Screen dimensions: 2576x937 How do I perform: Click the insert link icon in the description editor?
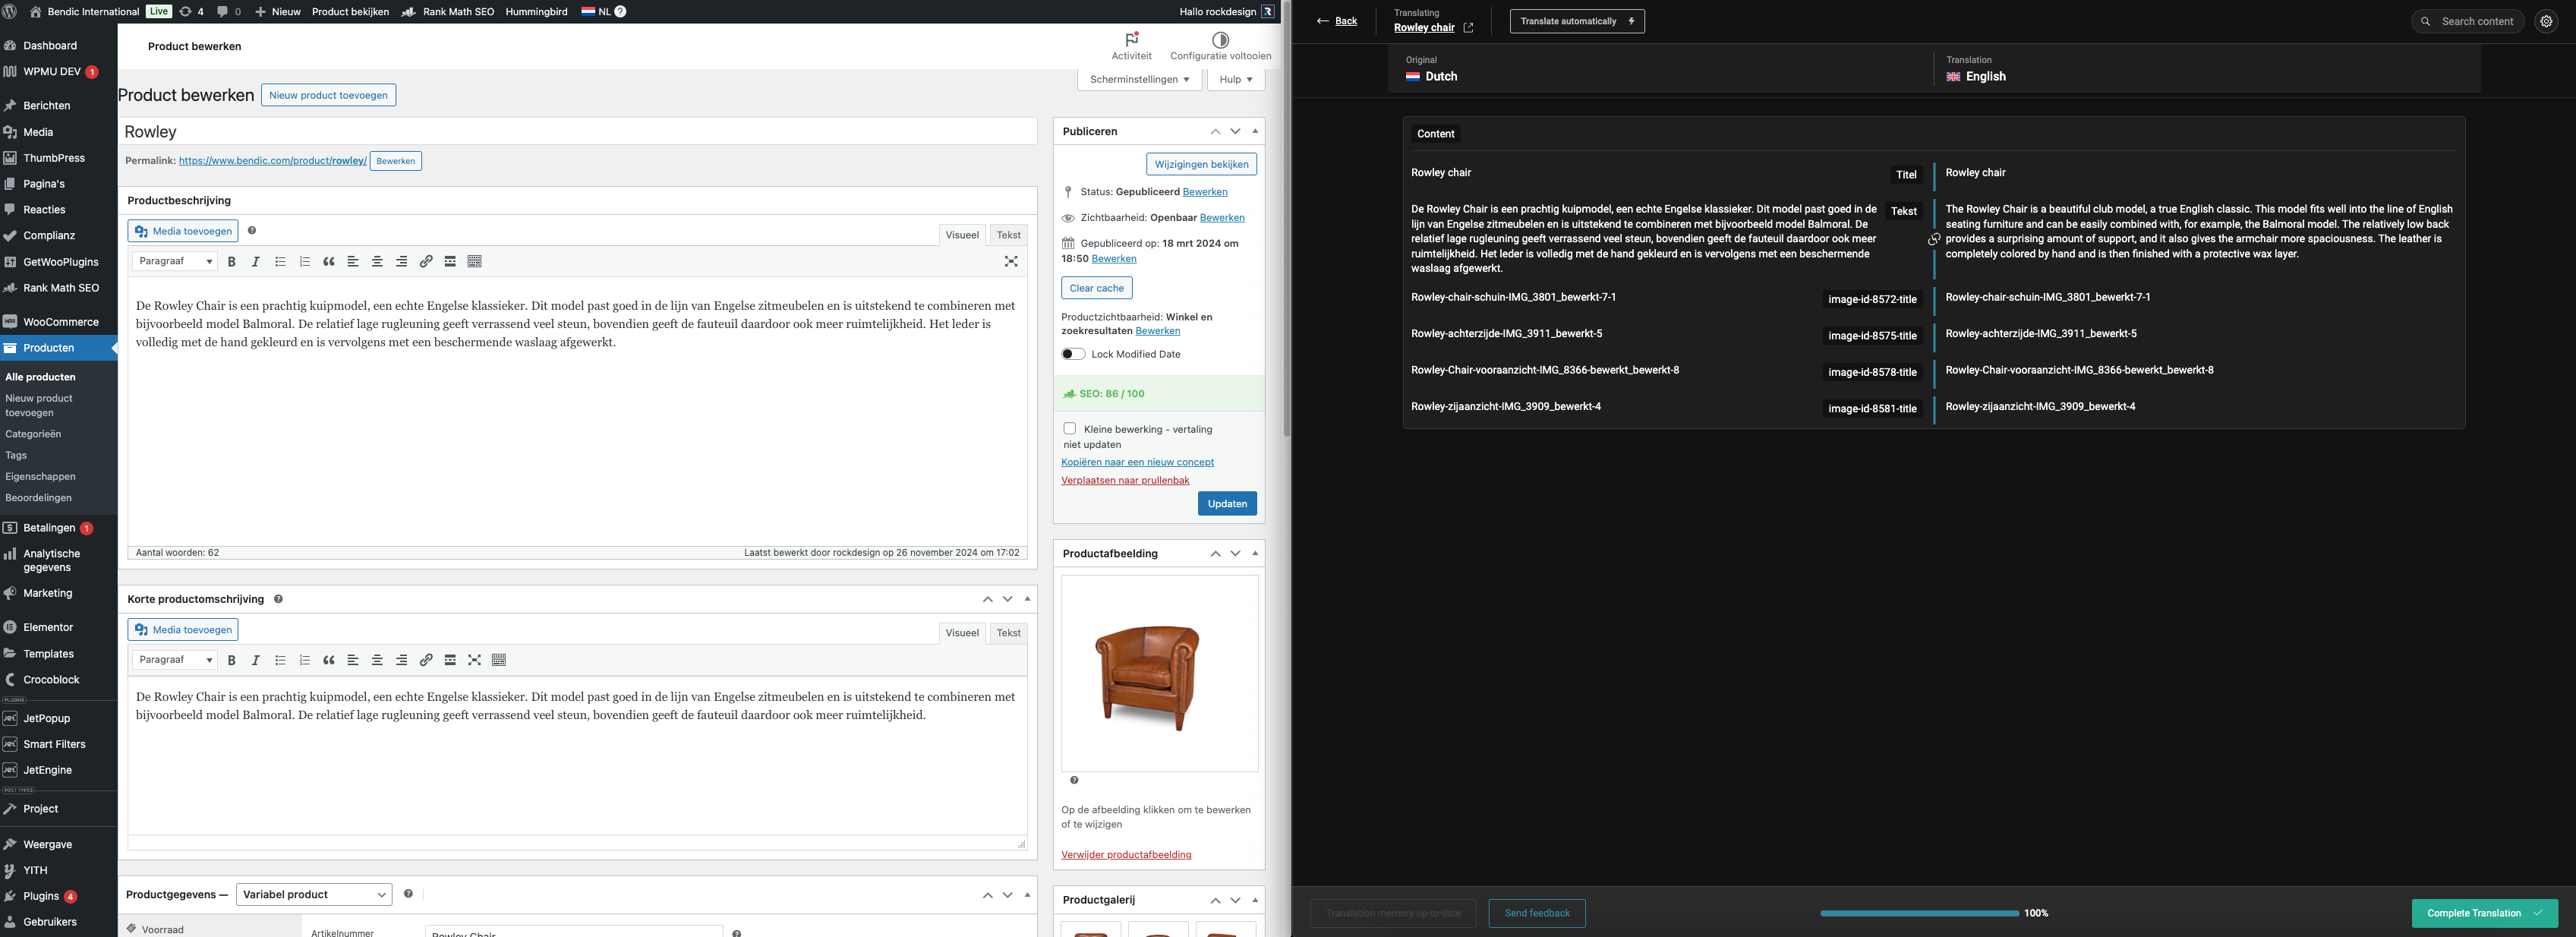pyautogui.click(x=426, y=262)
